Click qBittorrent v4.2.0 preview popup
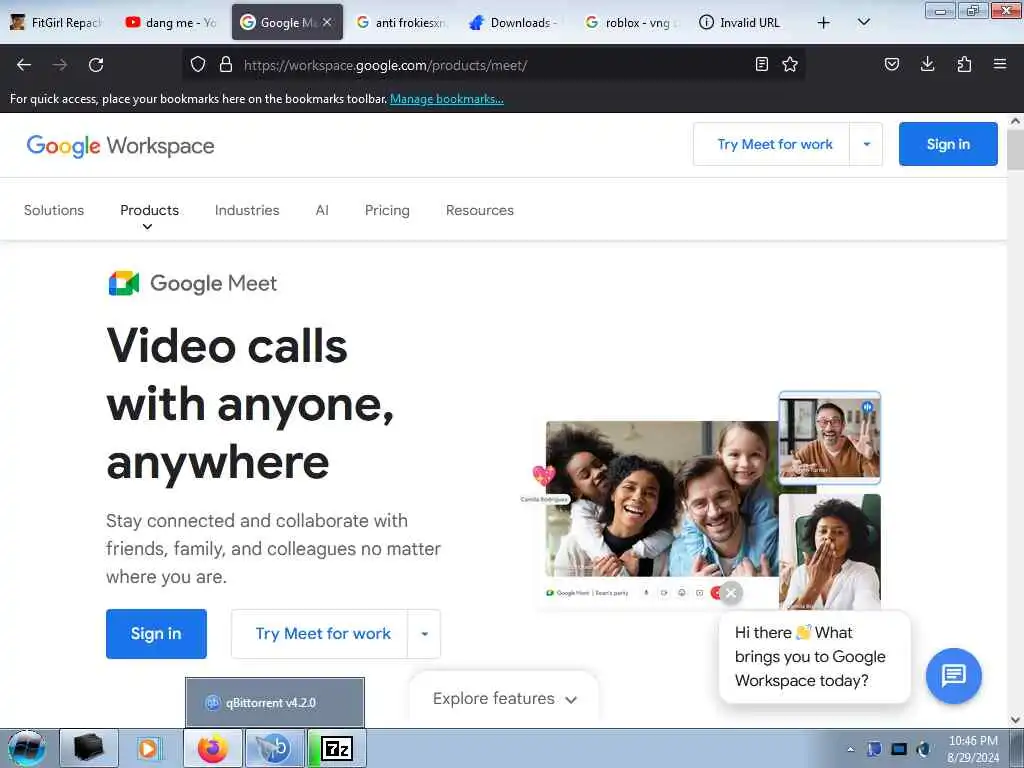 pyautogui.click(x=275, y=703)
